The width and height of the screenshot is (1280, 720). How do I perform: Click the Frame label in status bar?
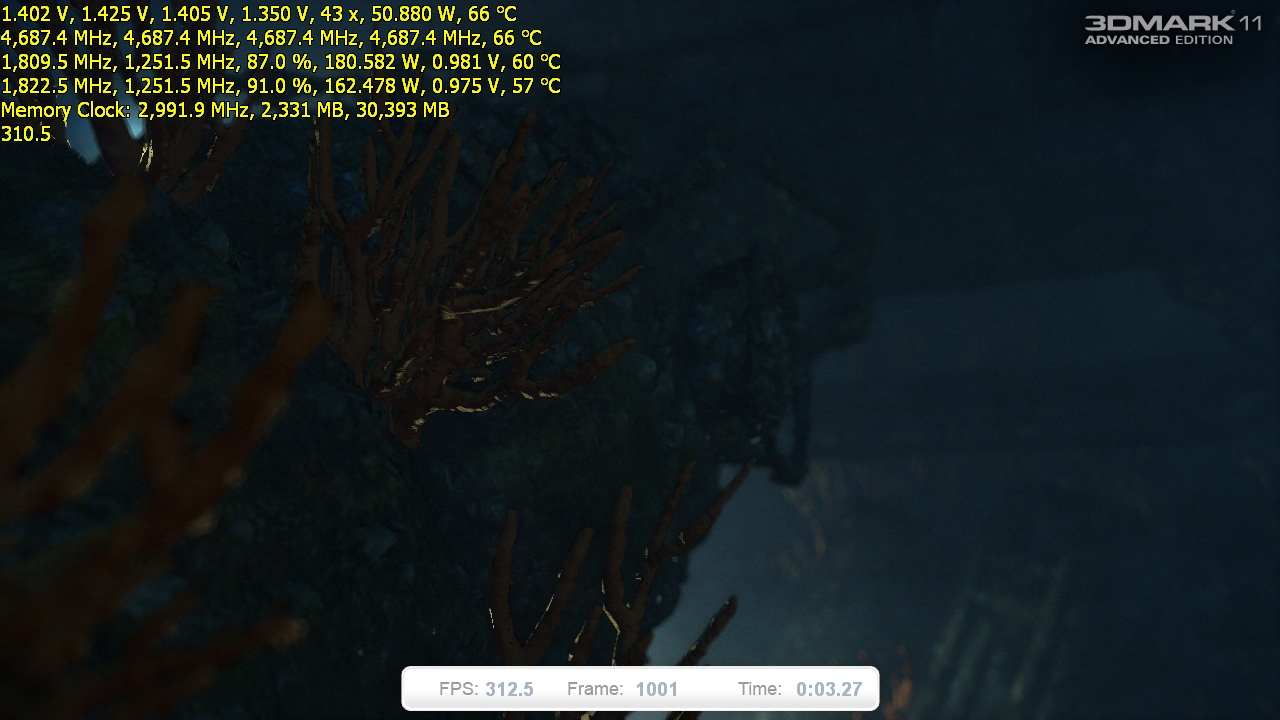[x=596, y=689]
